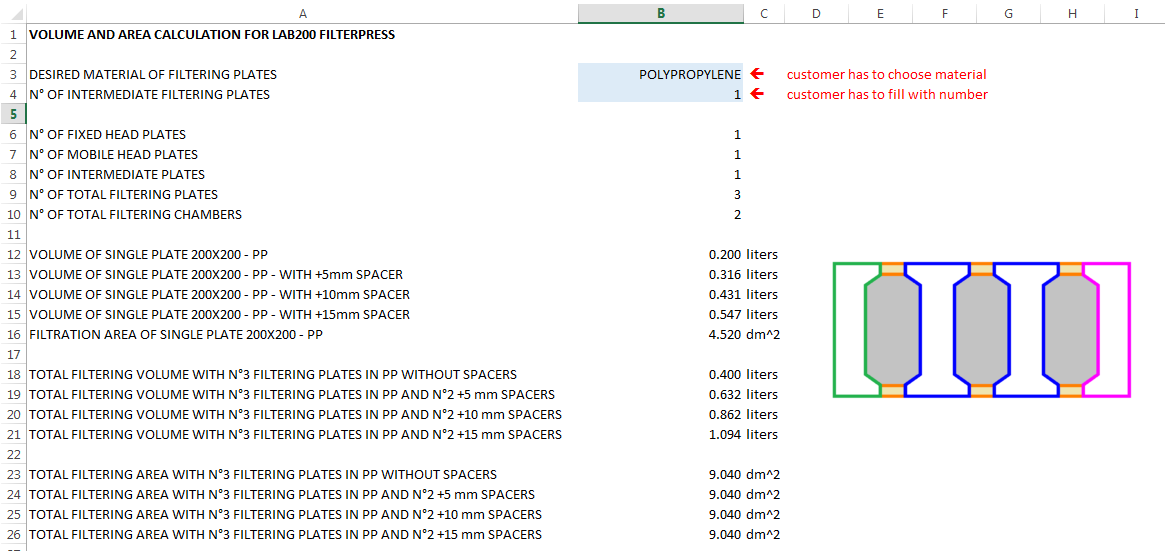Select column B header
1165x551 pixels.
pos(660,13)
